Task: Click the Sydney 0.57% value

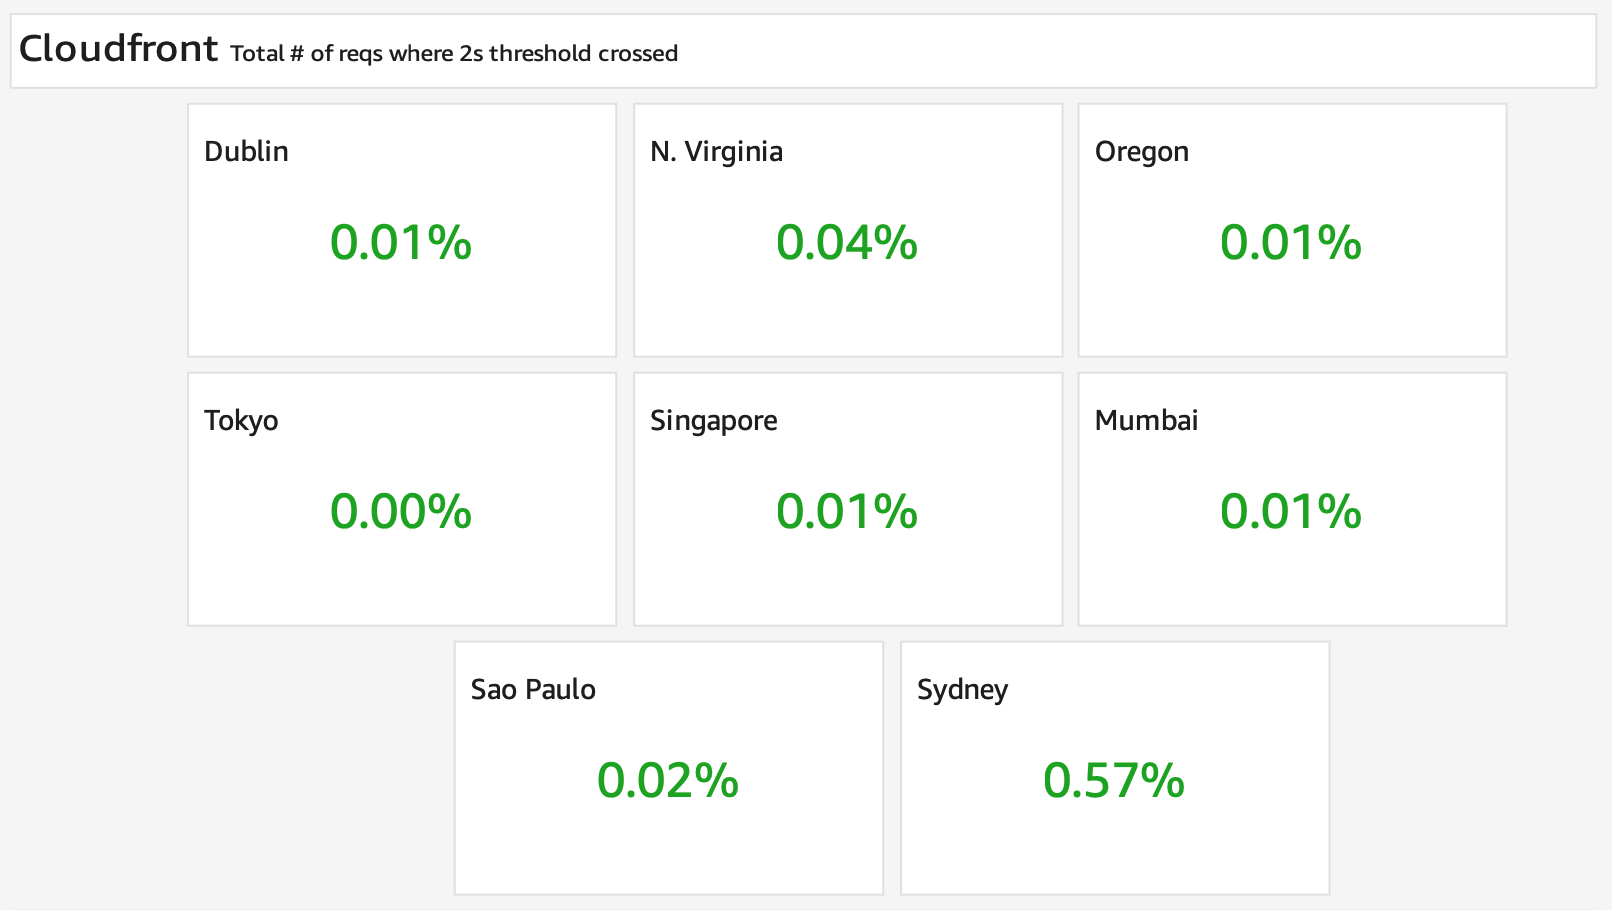Action: 1114,781
